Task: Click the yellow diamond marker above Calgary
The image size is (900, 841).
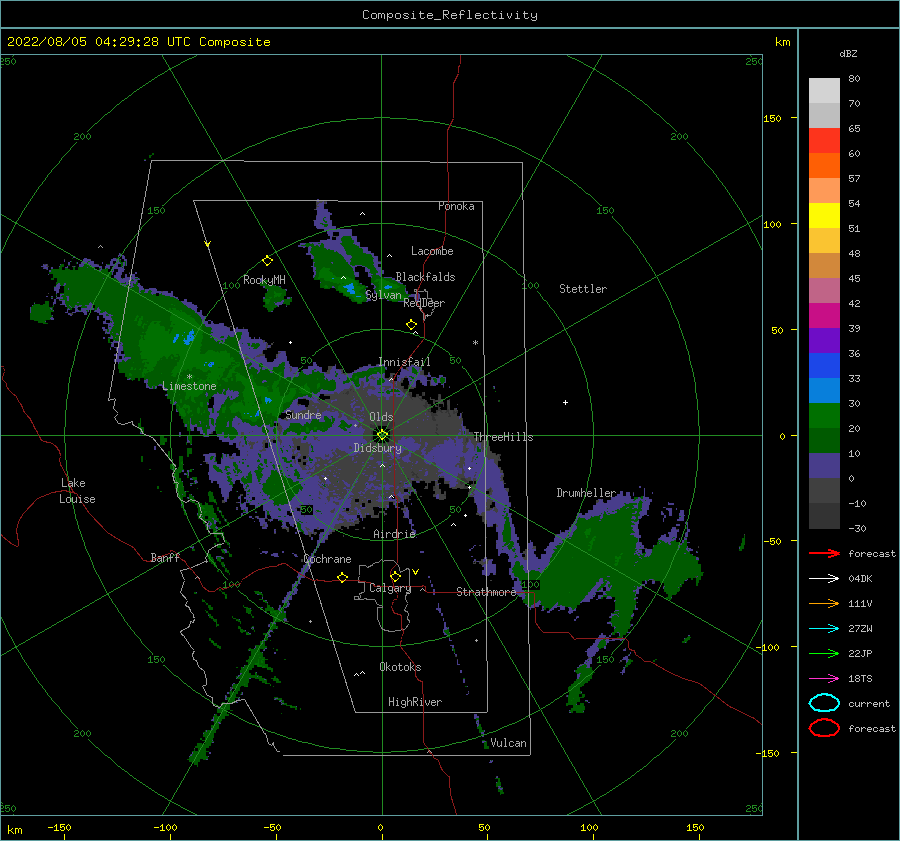Action: point(395,576)
